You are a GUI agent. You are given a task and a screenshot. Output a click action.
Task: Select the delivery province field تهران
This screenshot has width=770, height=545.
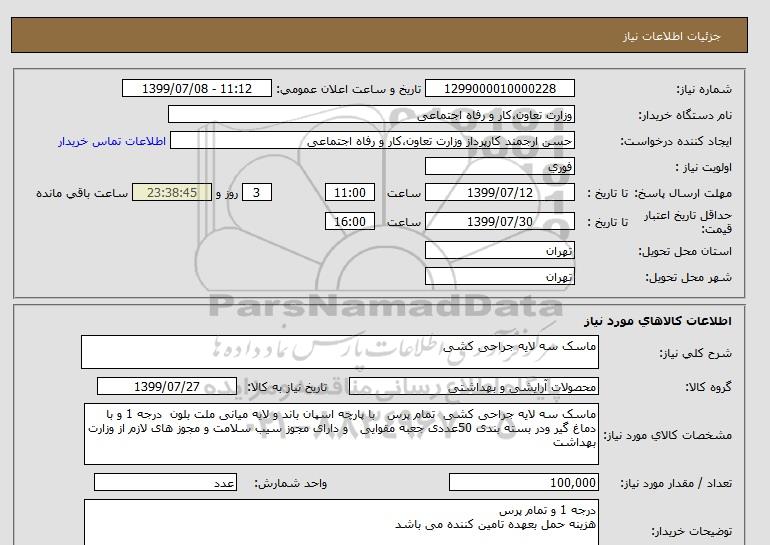coord(499,250)
